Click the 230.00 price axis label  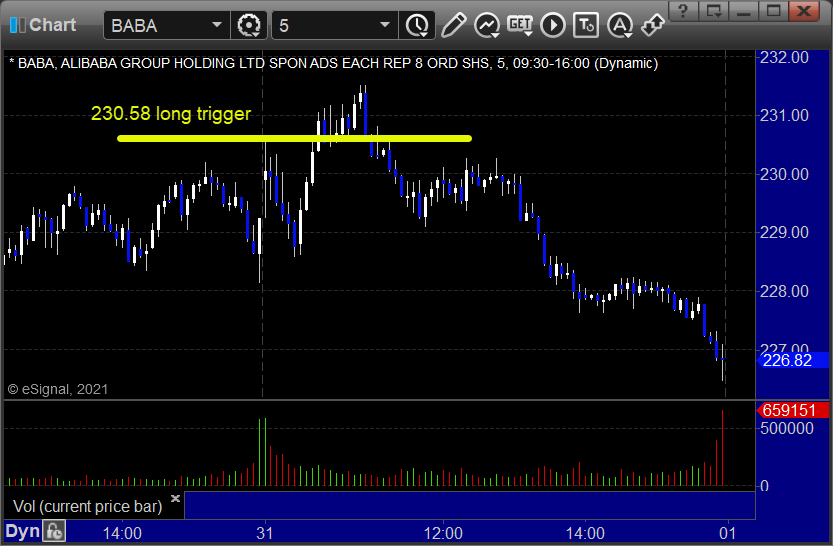pyautogui.click(x=784, y=174)
